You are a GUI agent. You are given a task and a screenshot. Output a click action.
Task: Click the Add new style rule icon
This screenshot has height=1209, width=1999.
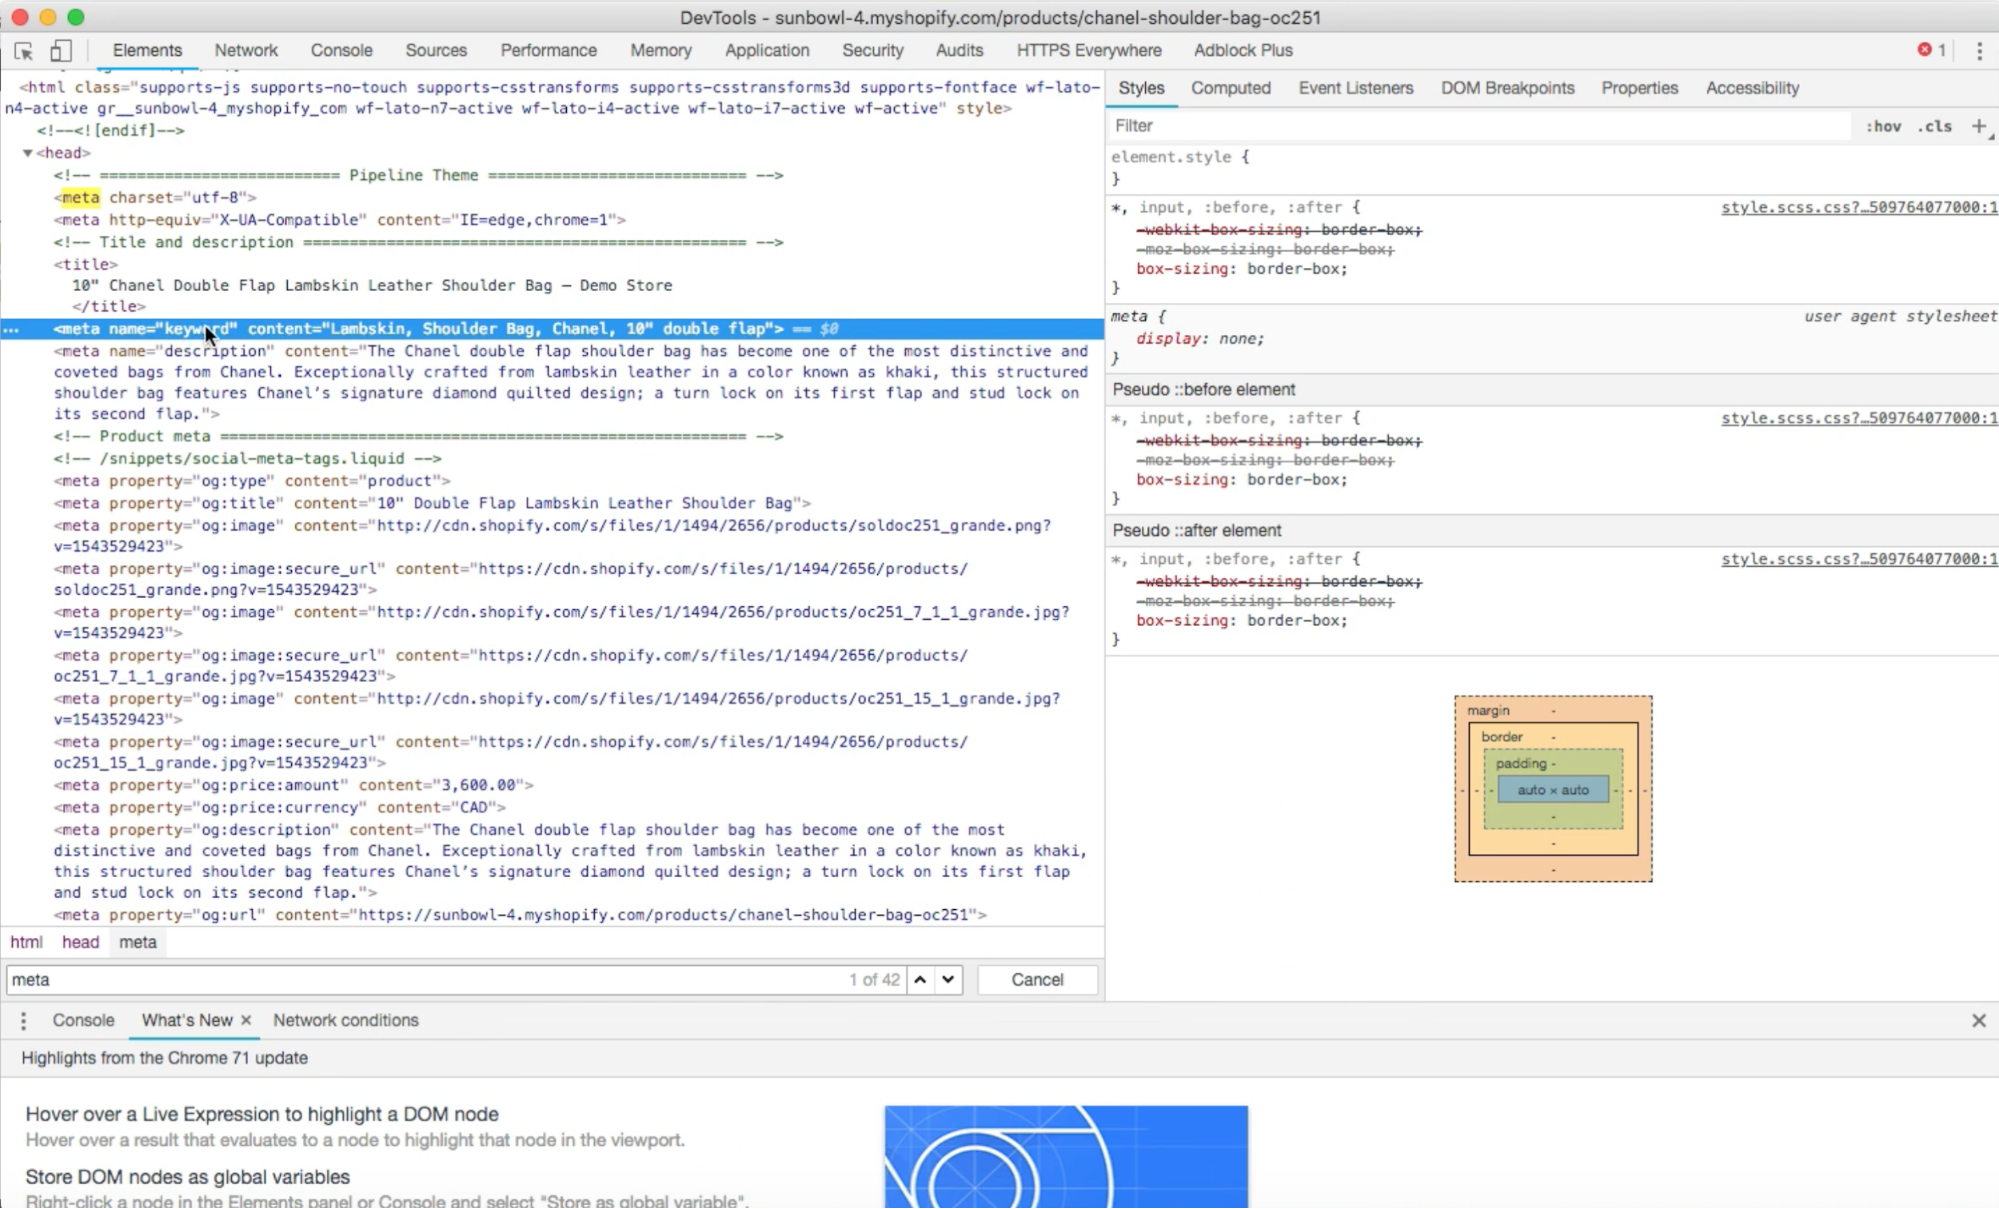click(1976, 126)
